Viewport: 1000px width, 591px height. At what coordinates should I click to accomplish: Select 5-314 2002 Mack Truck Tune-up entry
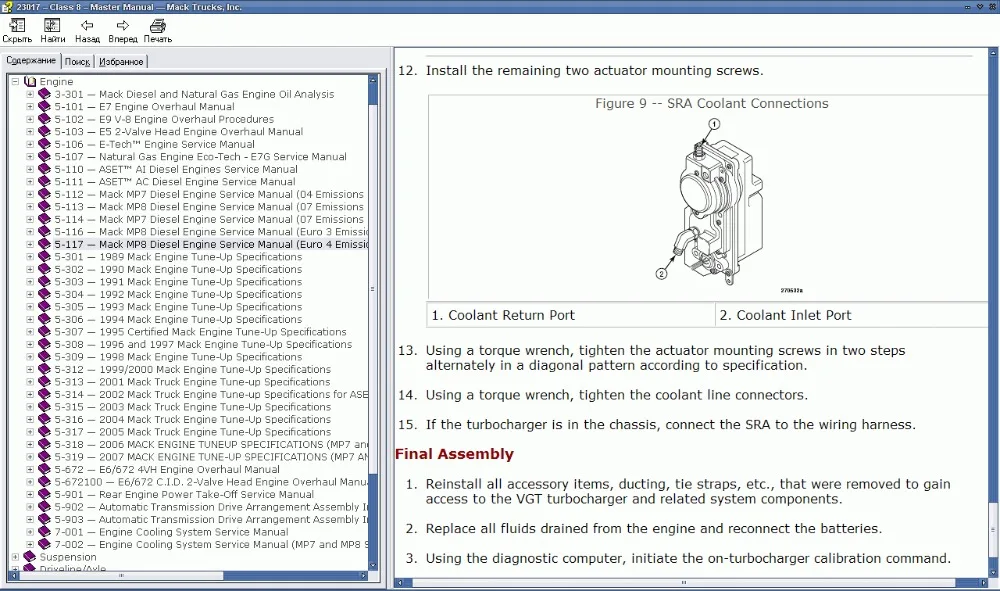pyautogui.click(x=211, y=395)
